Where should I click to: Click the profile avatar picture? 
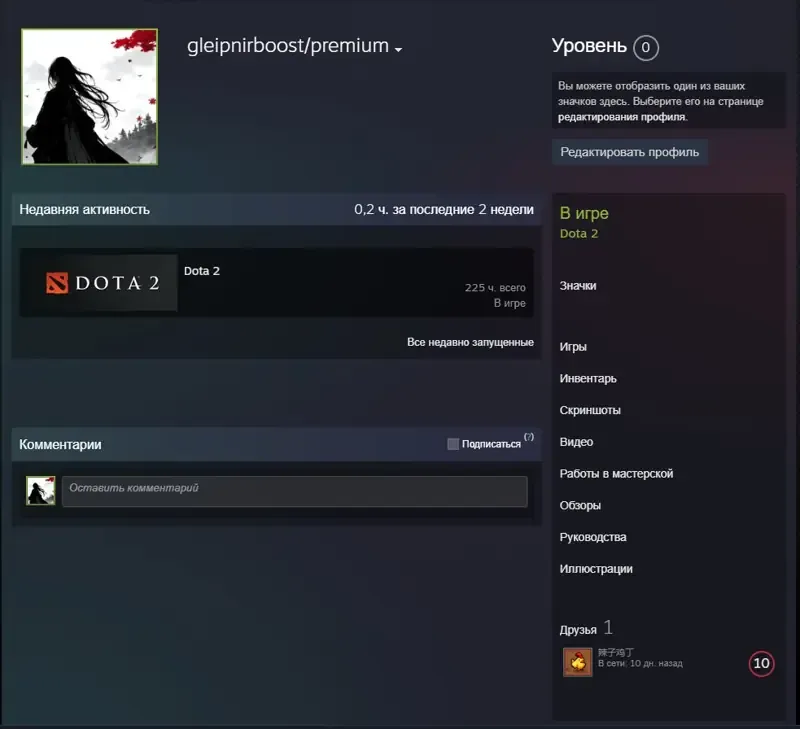click(x=89, y=97)
